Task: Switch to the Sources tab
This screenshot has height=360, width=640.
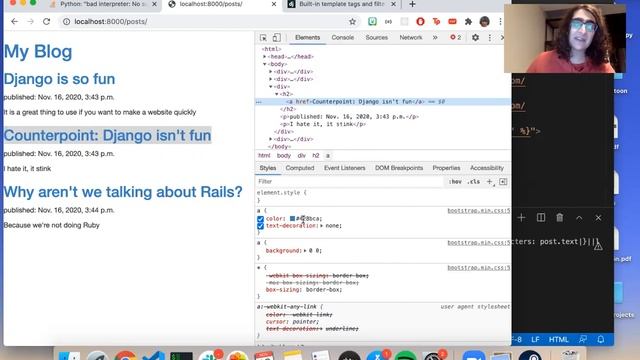Action: [376, 38]
